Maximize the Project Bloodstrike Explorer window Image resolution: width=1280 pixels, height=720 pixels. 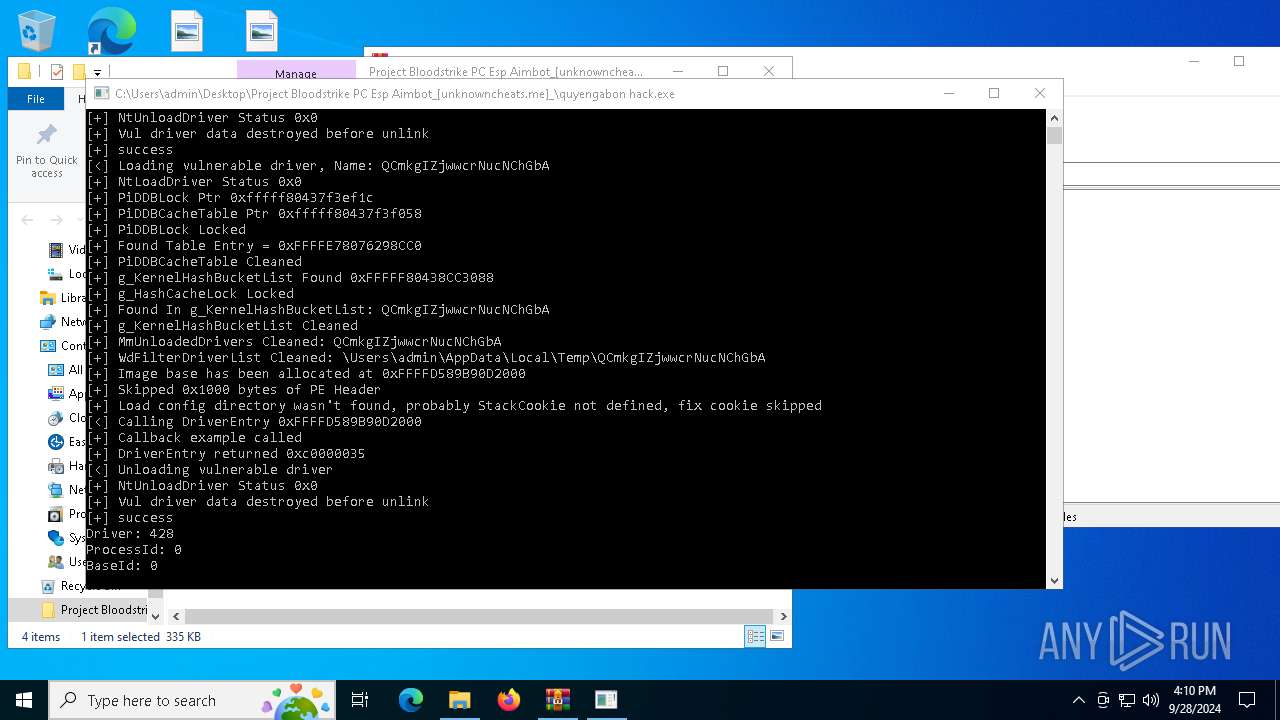(723, 71)
